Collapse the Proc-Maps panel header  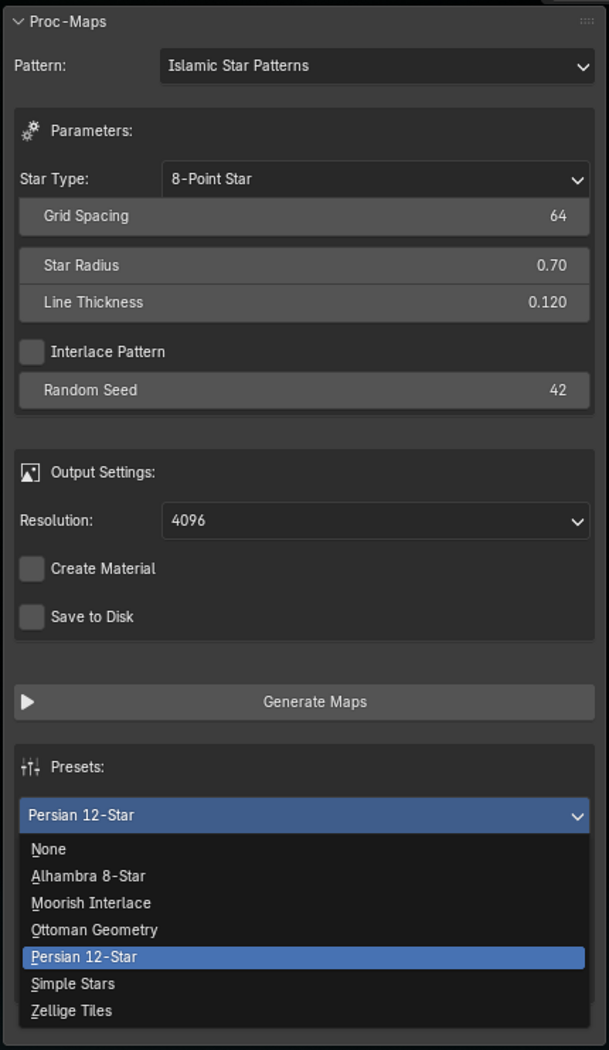[x=19, y=21]
